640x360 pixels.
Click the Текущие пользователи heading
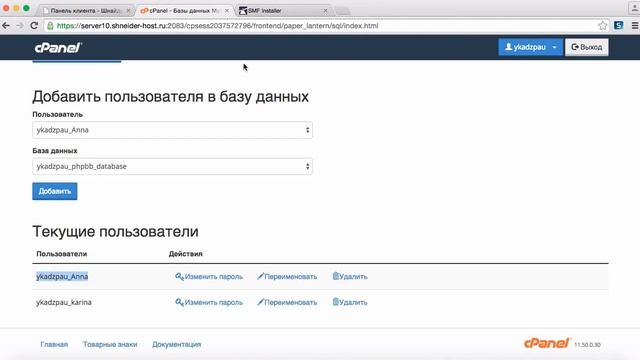[116, 231]
